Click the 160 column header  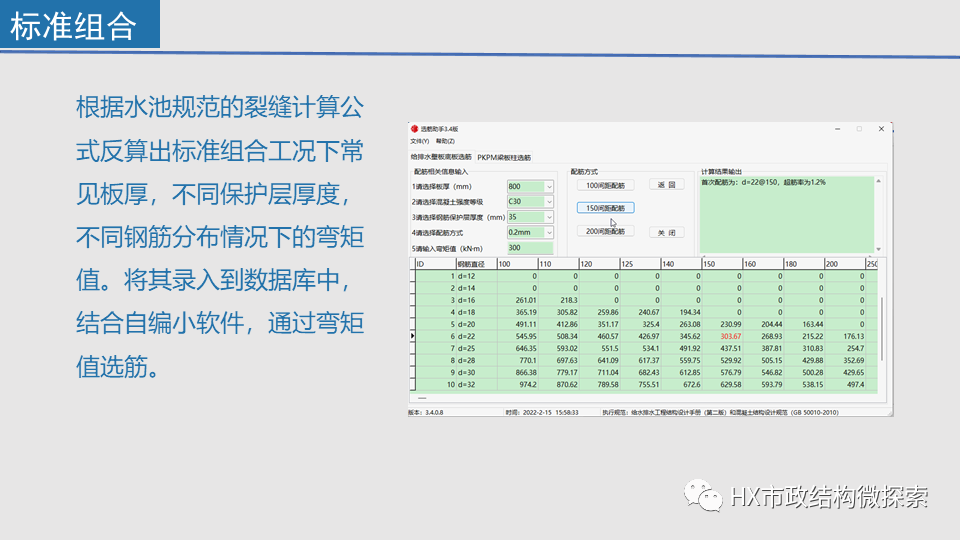point(763,264)
